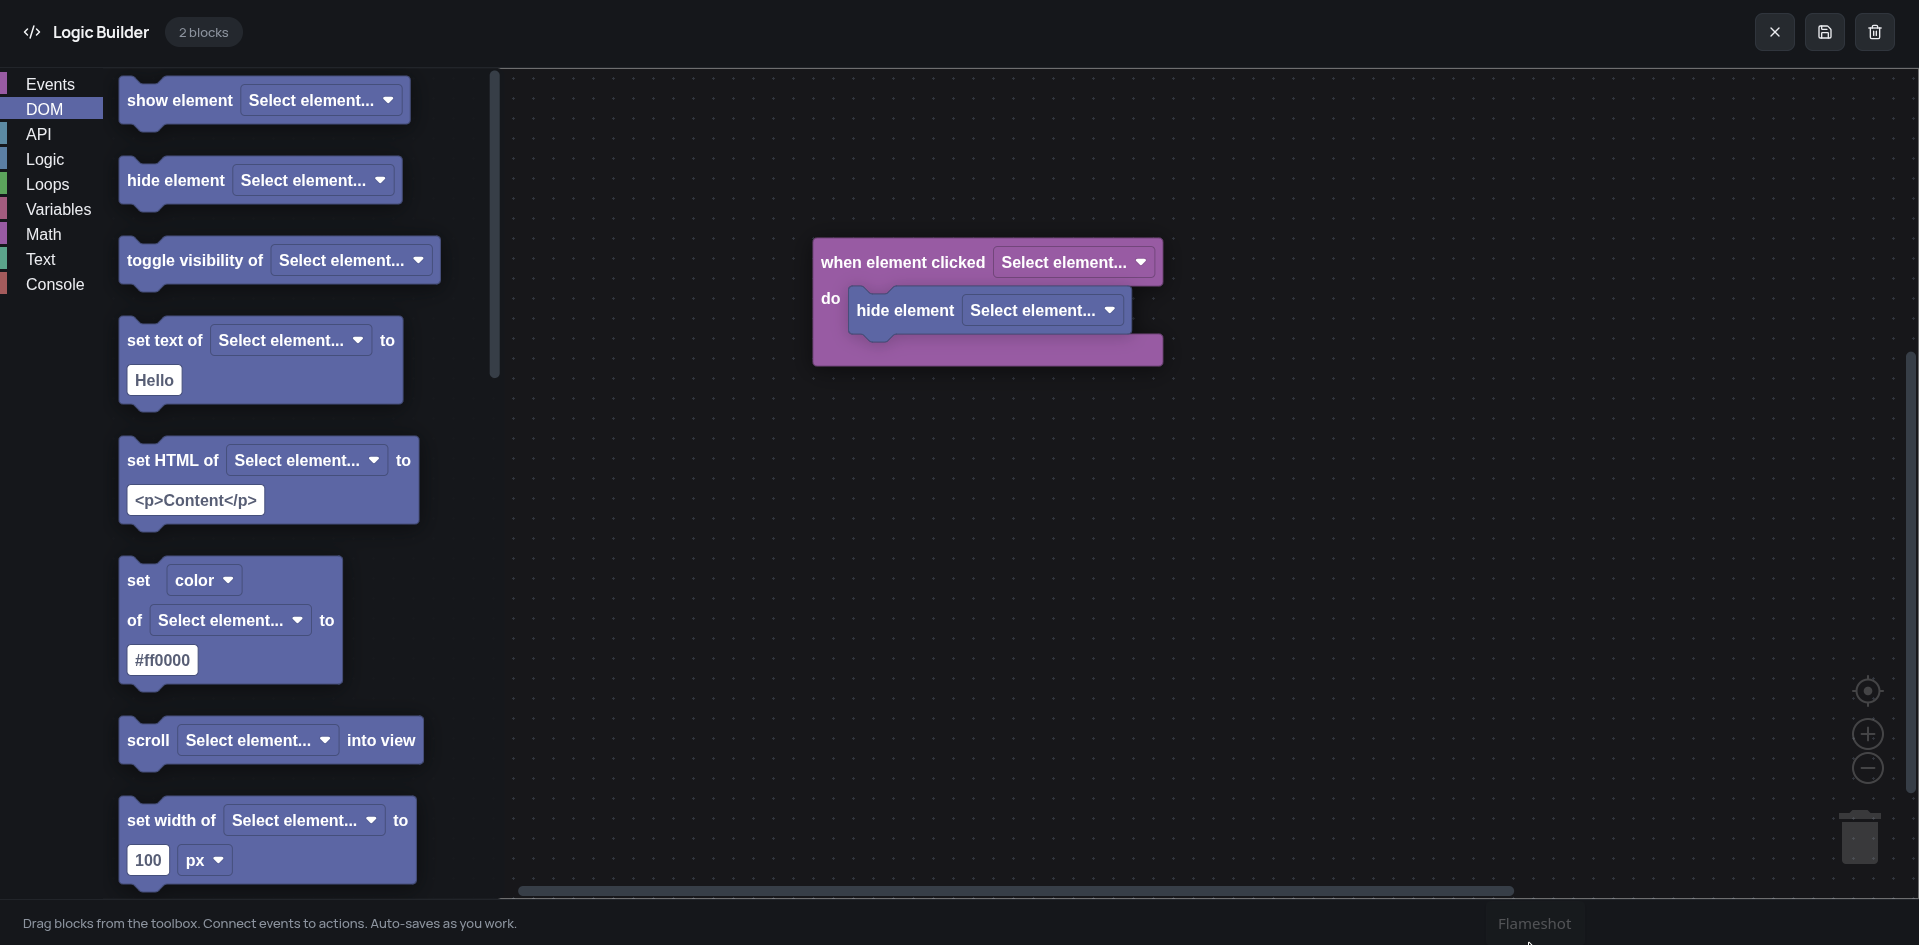1919x945 pixels.
Task: Recenter the canvas with the crosshair icon
Action: click(1868, 691)
